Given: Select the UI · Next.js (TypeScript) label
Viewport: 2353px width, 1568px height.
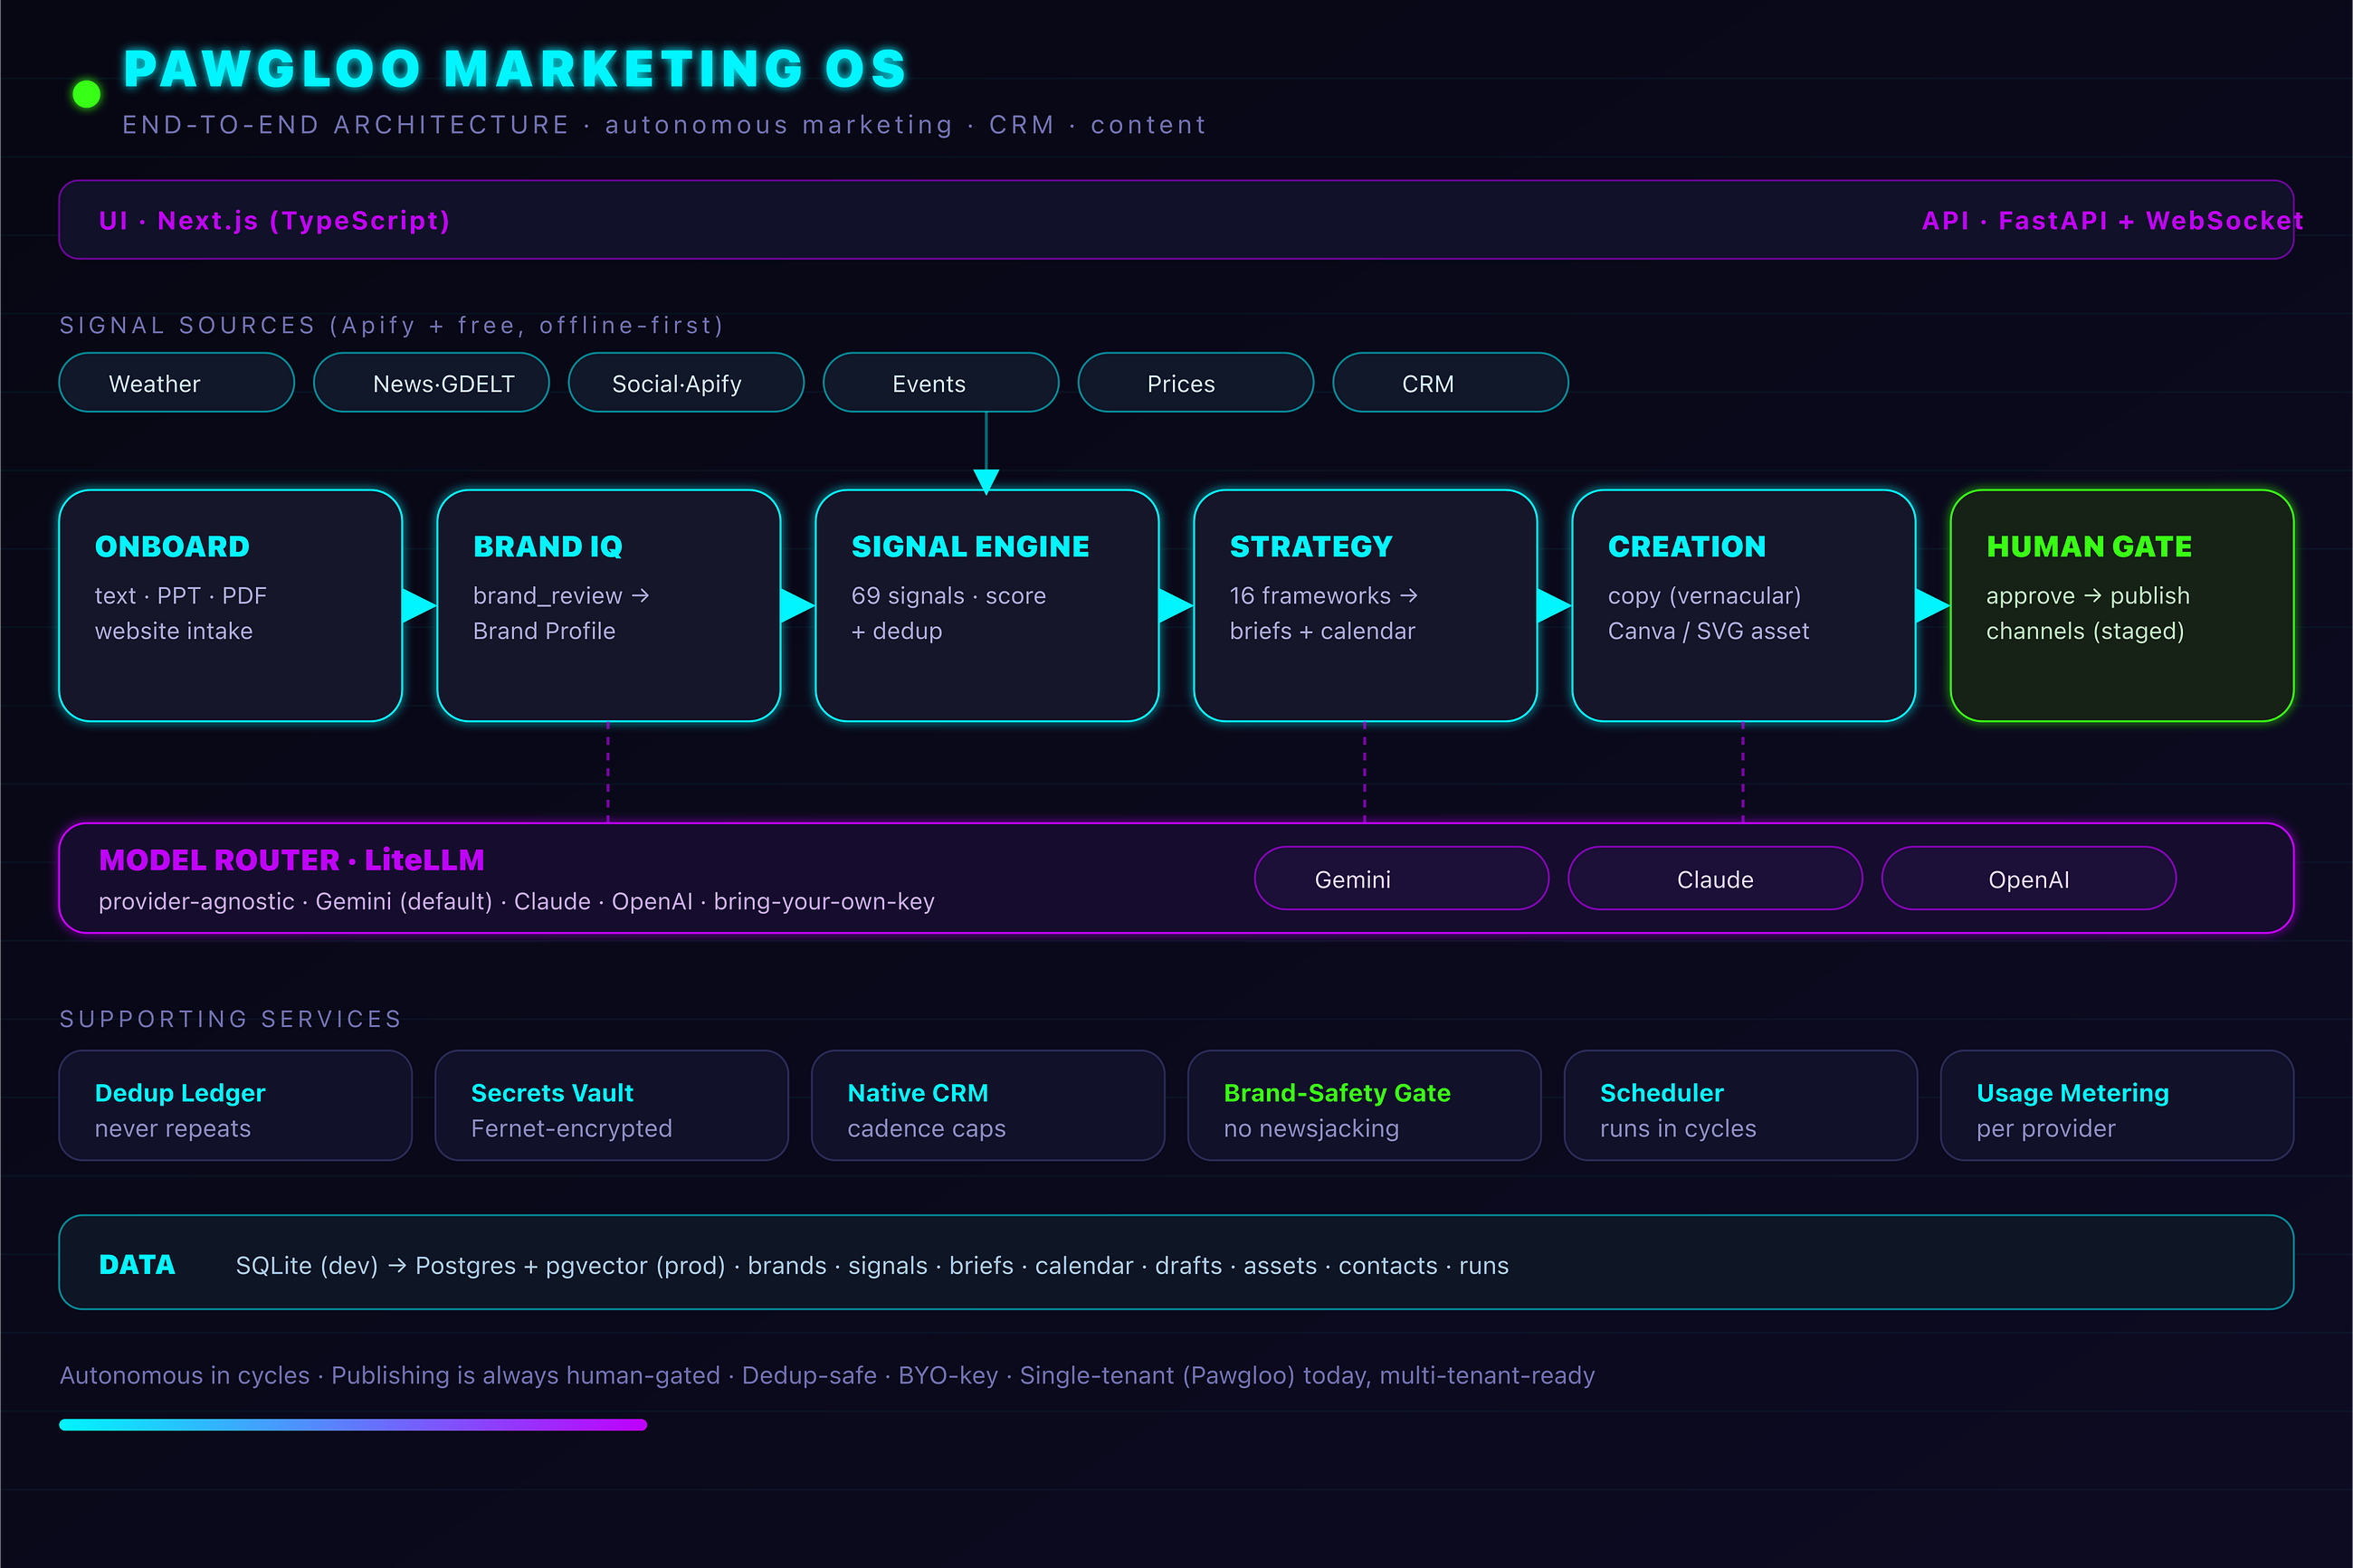Looking at the screenshot, I should [275, 220].
